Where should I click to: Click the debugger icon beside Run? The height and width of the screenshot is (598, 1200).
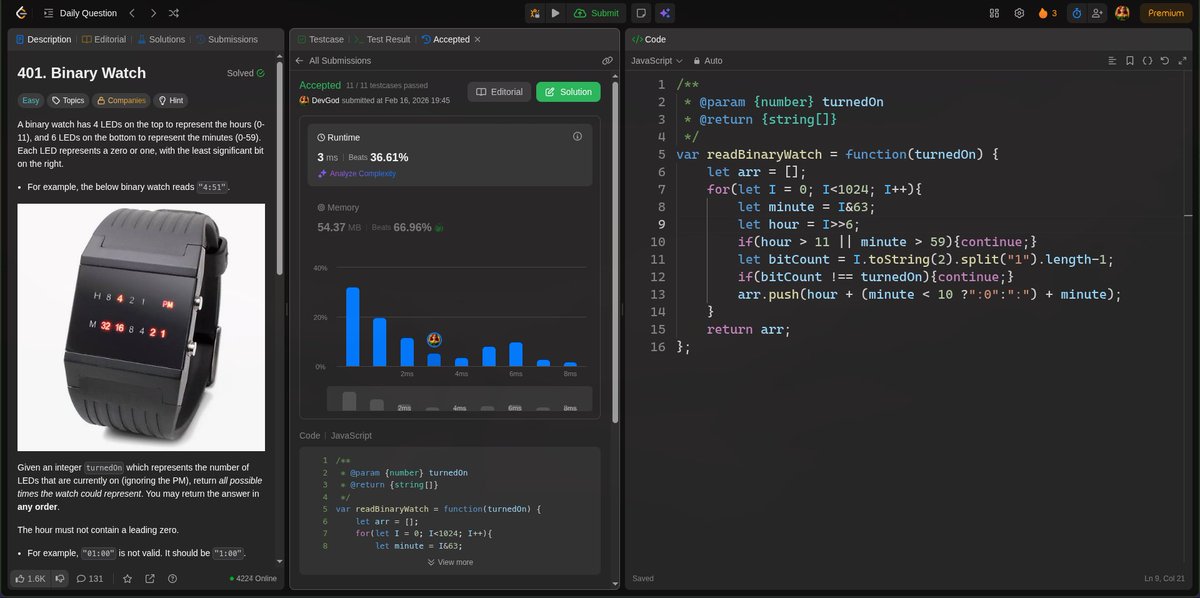click(x=535, y=13)
